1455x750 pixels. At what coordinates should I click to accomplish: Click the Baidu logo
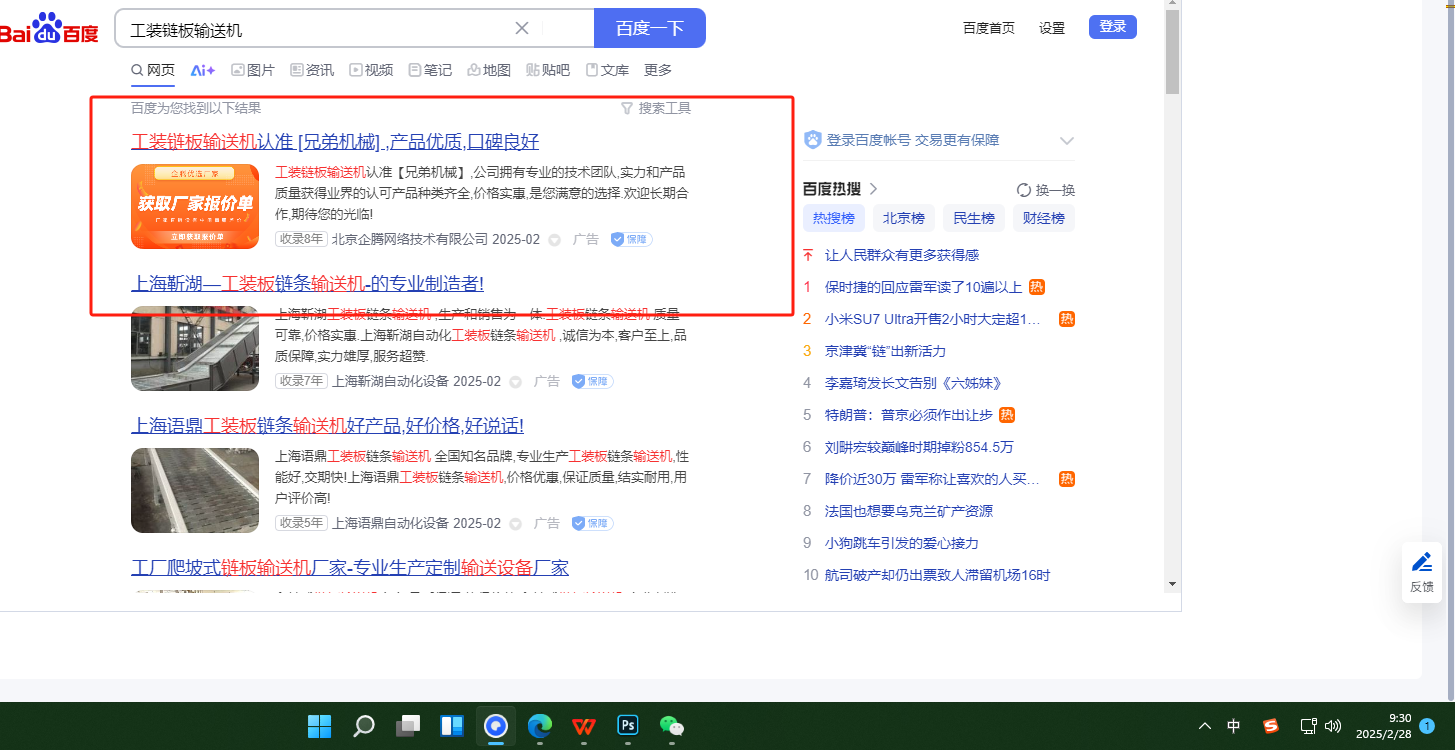point(48,30)
